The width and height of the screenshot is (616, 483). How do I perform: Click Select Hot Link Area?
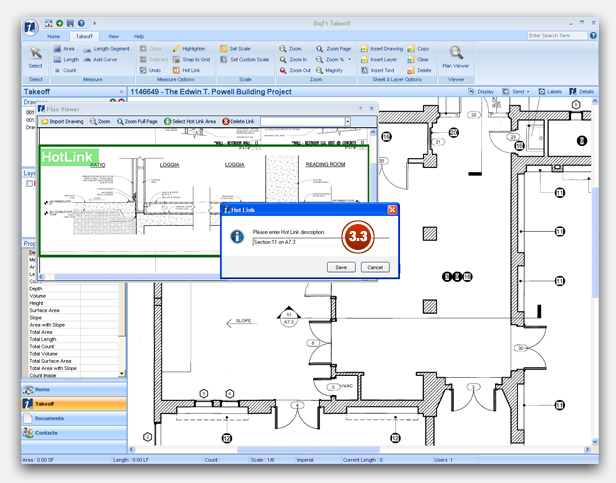[190, 121]
